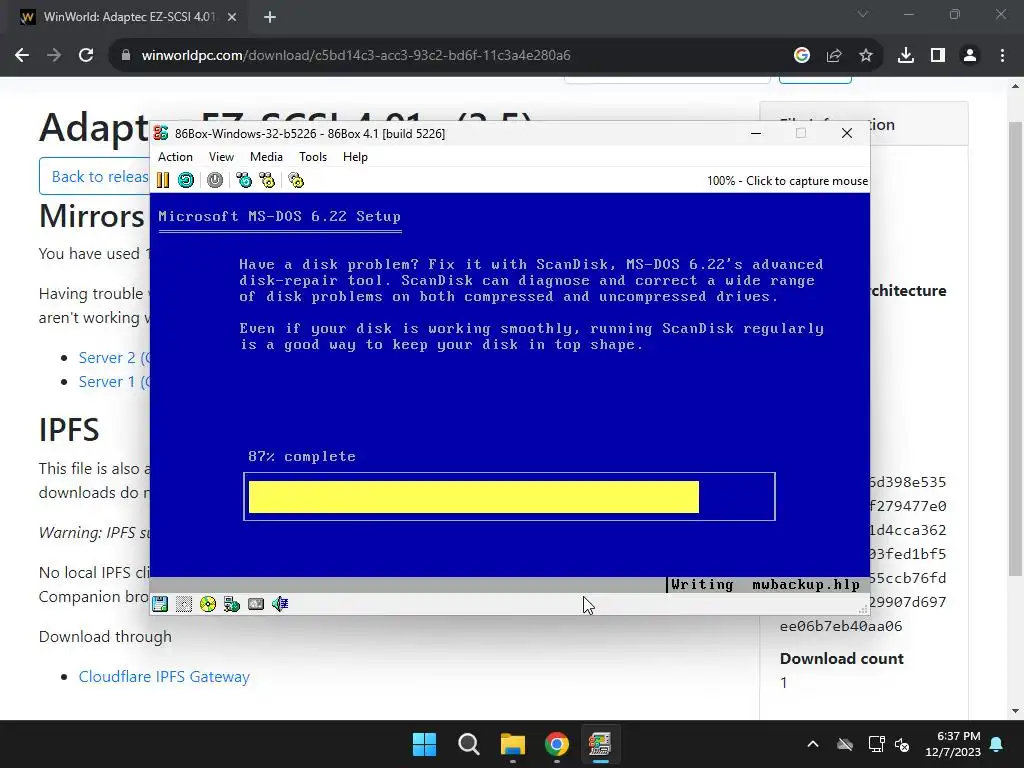Click the network status bar icon in 86Box
The image size is (1024, 768).
[232, 604]
